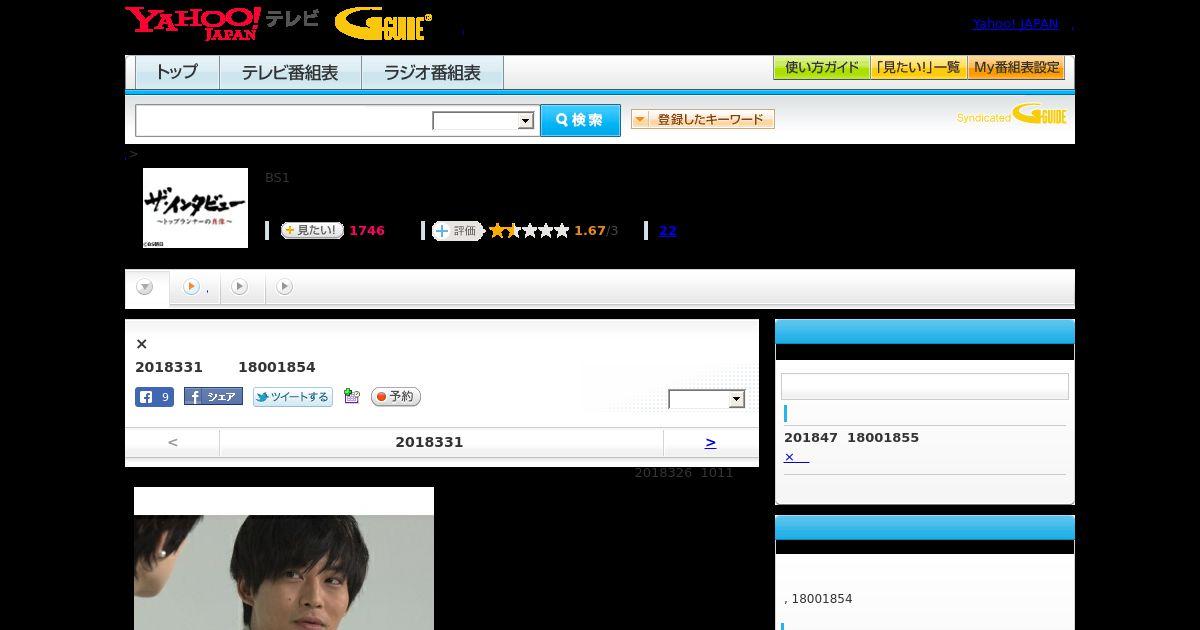Go to next date with > link
1200x630 pixels.
[710, 442]
